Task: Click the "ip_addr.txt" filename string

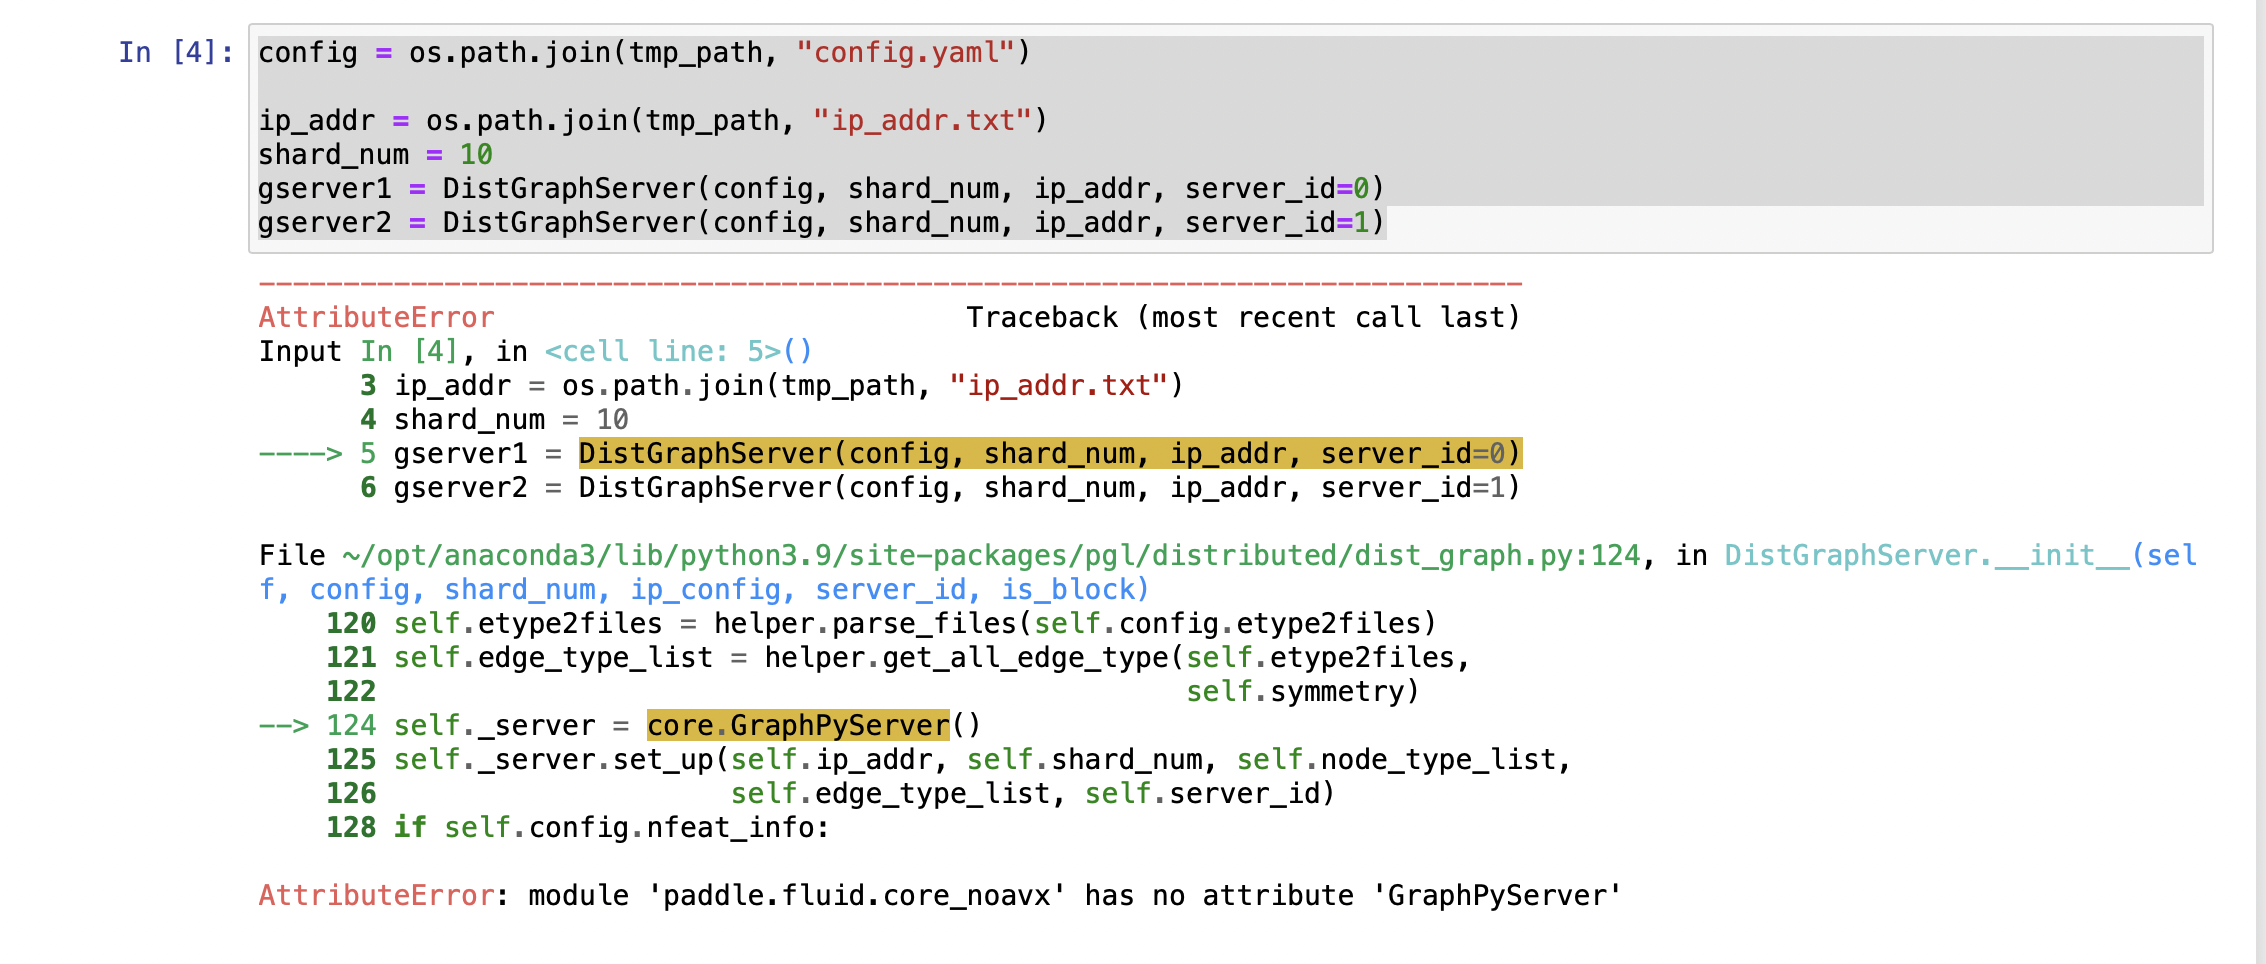Action: (x=925, y=120)
